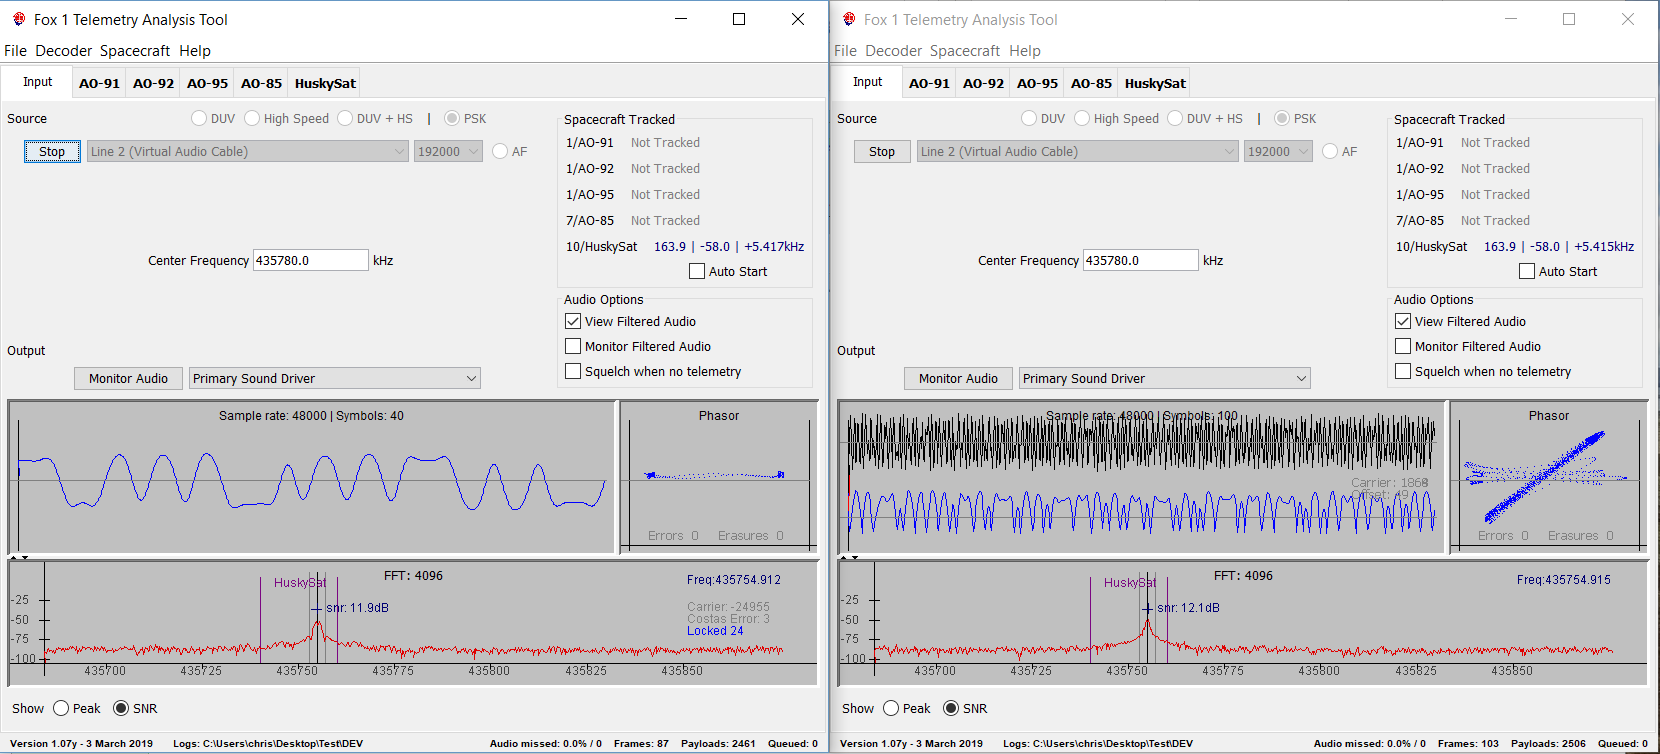Open Primary Sound Driver dropdown in left window
The height and width of the screenshot is (754, 1660).
coord(334,378)
